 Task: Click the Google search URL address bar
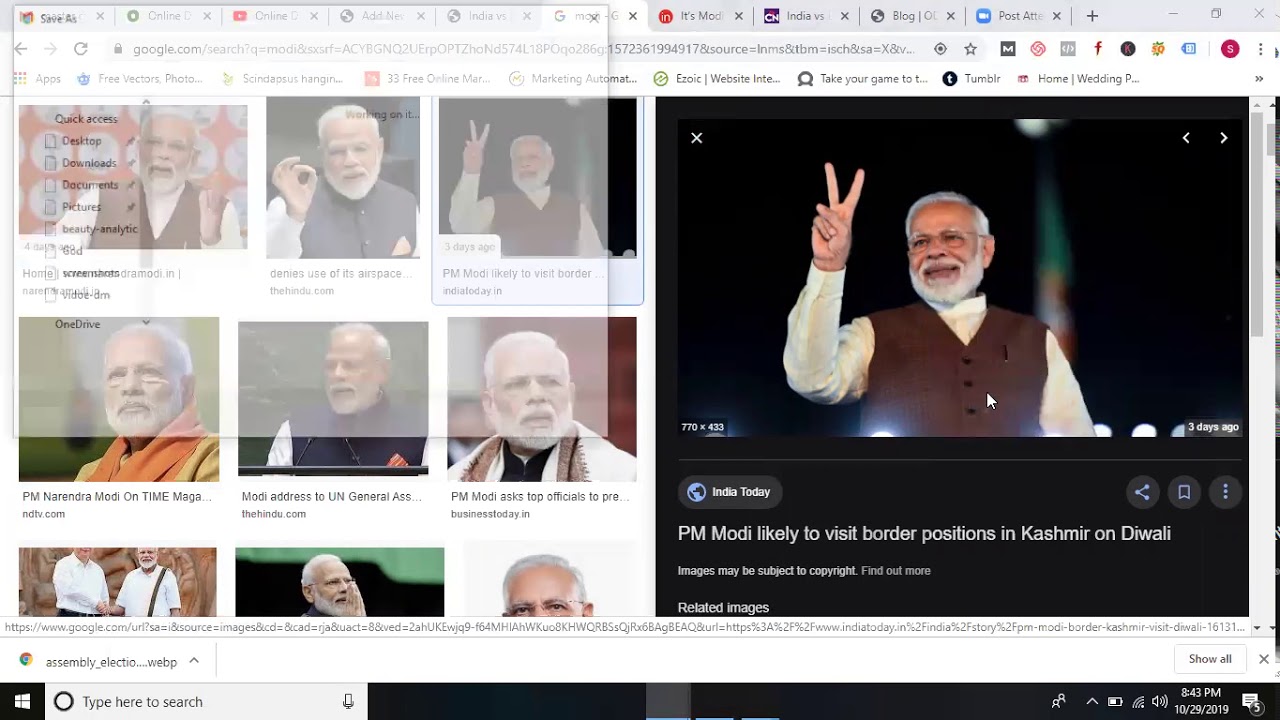pyautogui.click(x=523, y=49)
